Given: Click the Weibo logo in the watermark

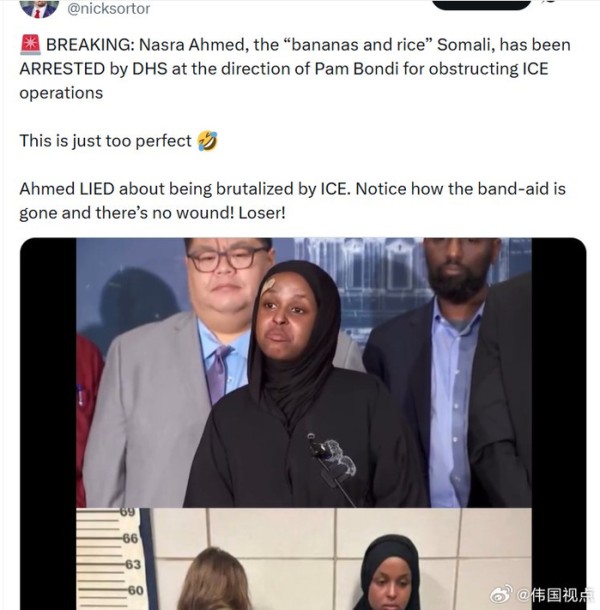Looking at the screenshot, I should pos(501,594).
